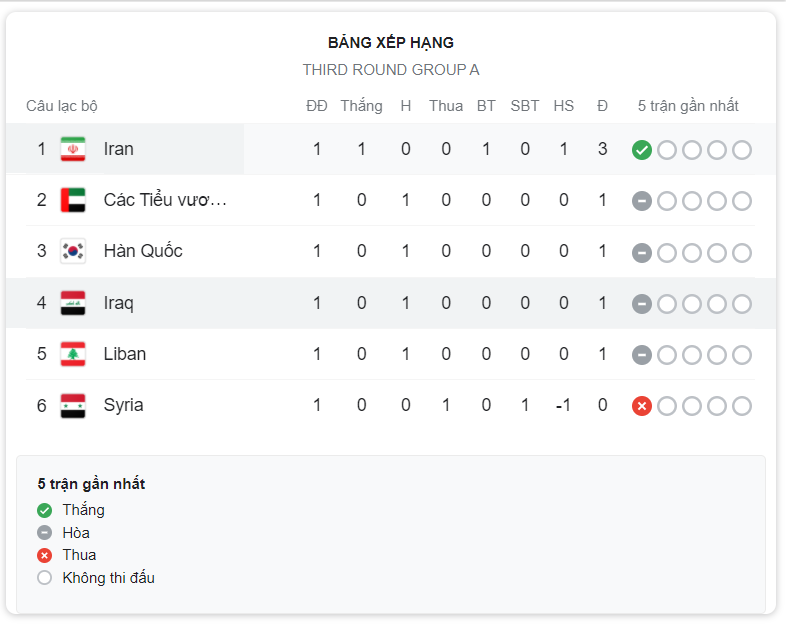Click the green Thắng legend icon
Viewport: 786px width, 627px height.
point(45,510)
